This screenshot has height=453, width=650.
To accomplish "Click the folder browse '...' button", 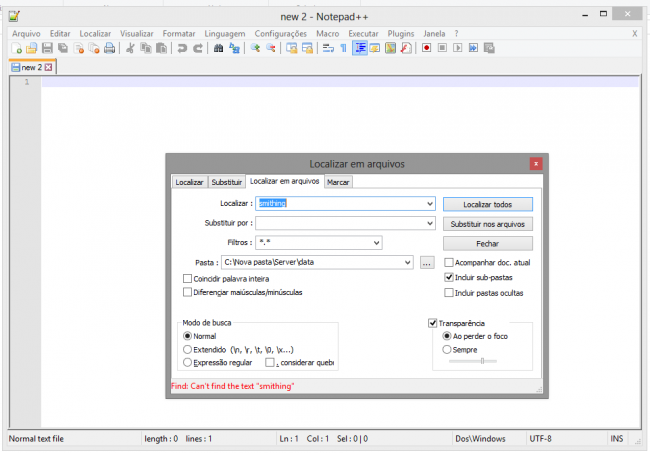I will [x=427, y=262].
